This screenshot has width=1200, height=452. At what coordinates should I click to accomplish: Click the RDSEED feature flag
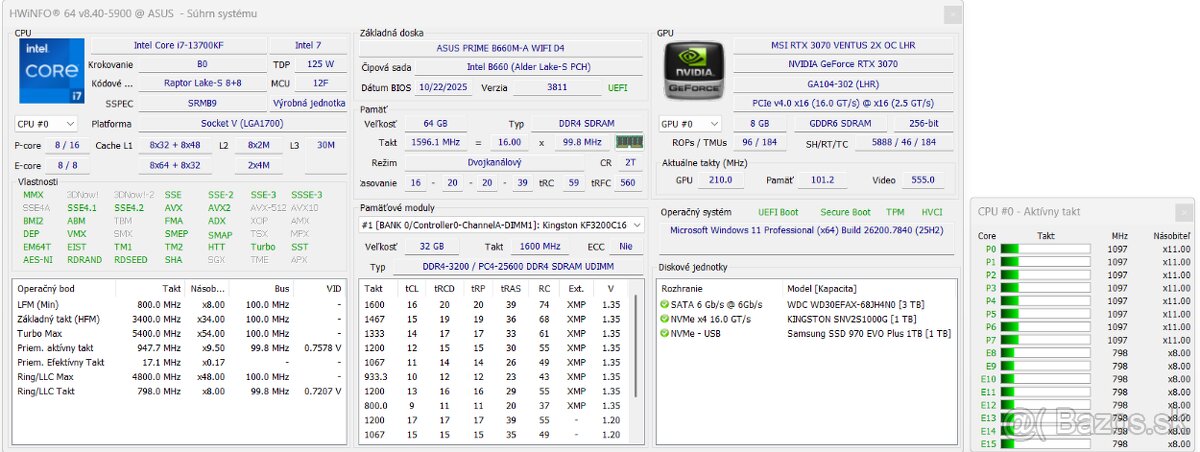[130, 260]
